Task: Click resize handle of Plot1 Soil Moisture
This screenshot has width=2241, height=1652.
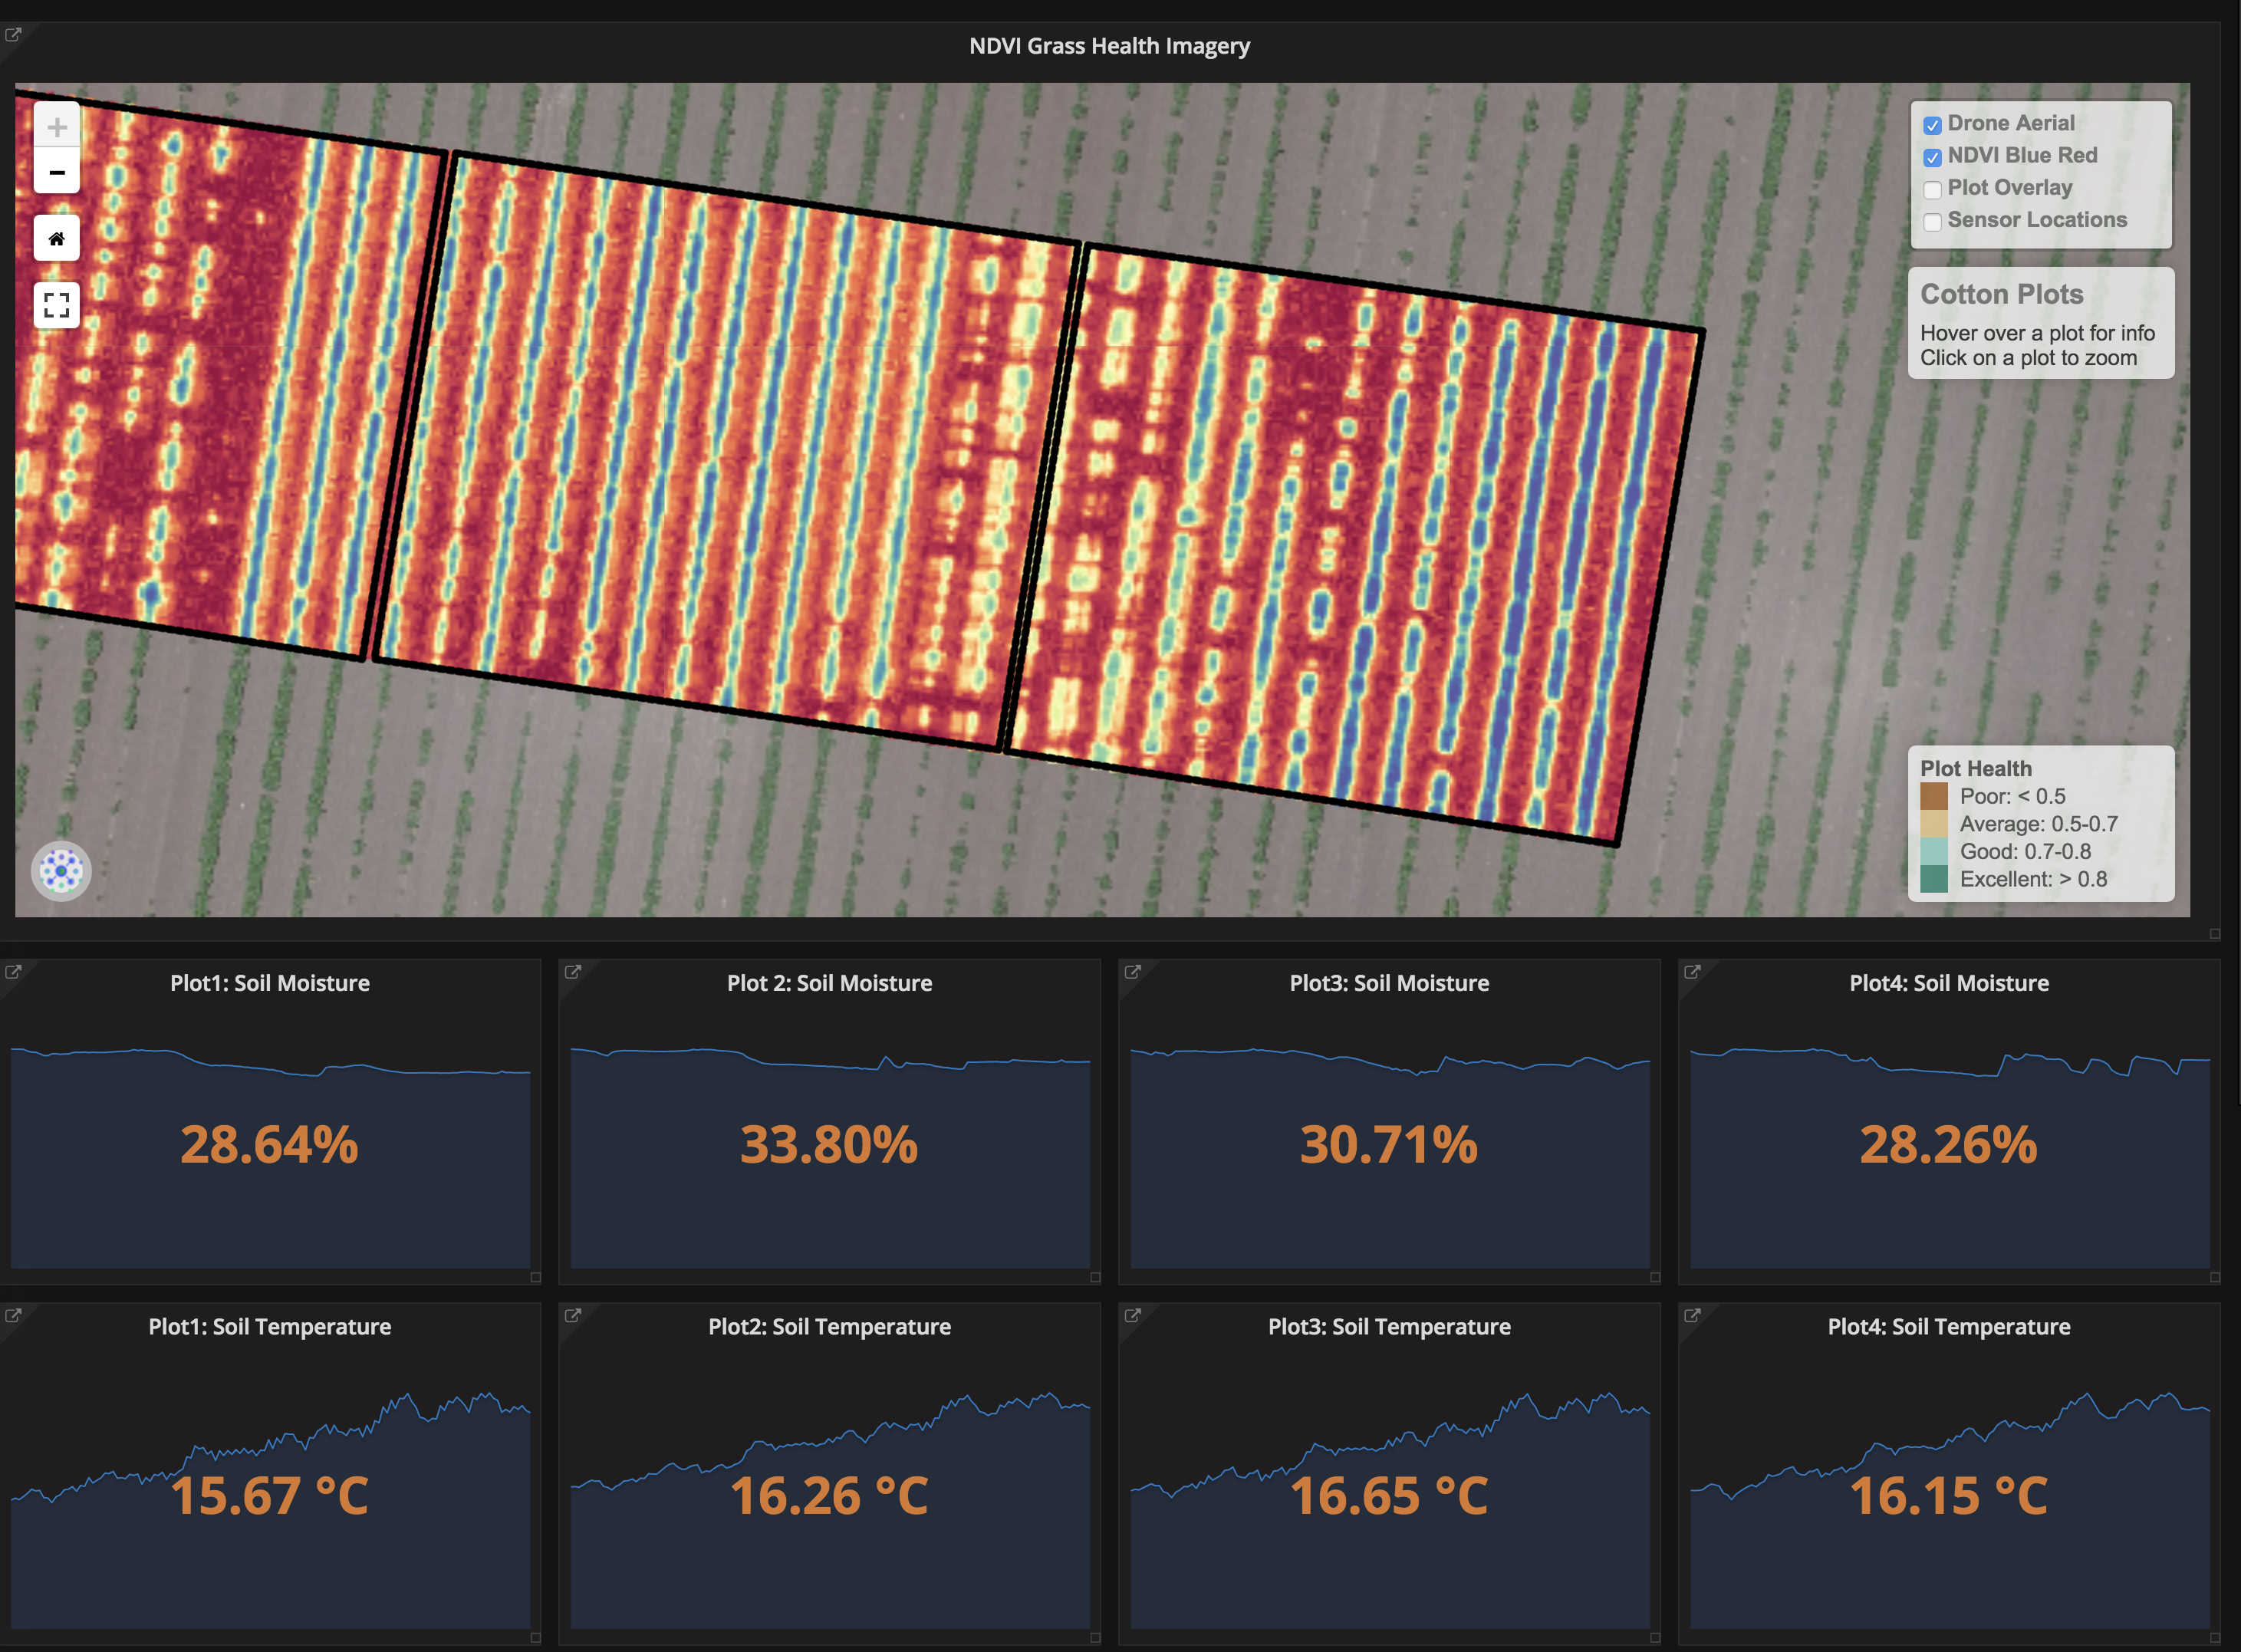Action: [535, 1277]
